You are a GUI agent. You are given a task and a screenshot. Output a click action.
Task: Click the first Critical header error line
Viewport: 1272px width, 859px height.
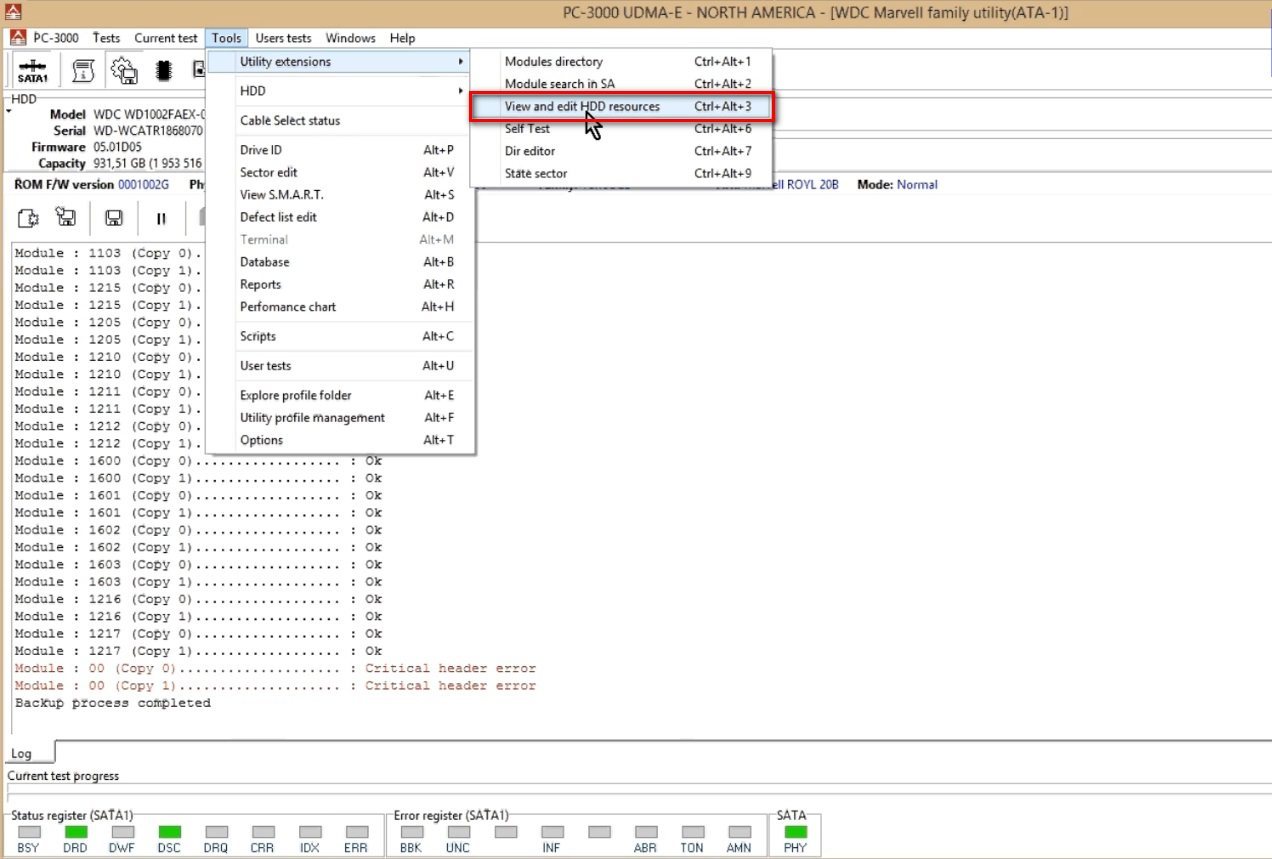coord(275,668)
